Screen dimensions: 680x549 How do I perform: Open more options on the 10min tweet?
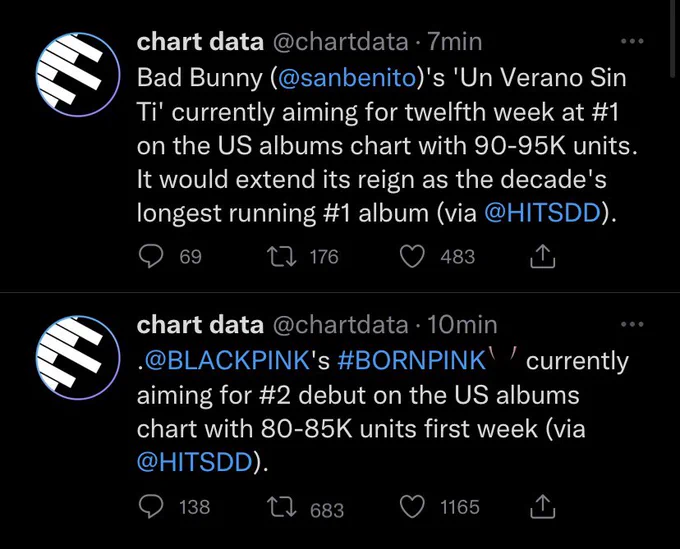click(632, 324)
